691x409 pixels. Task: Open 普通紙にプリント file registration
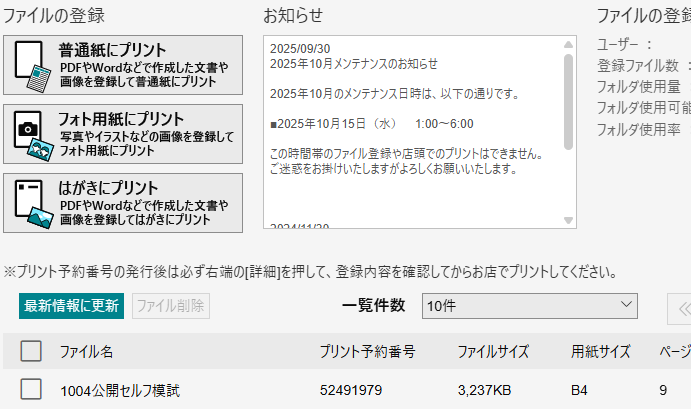(124, 66)
